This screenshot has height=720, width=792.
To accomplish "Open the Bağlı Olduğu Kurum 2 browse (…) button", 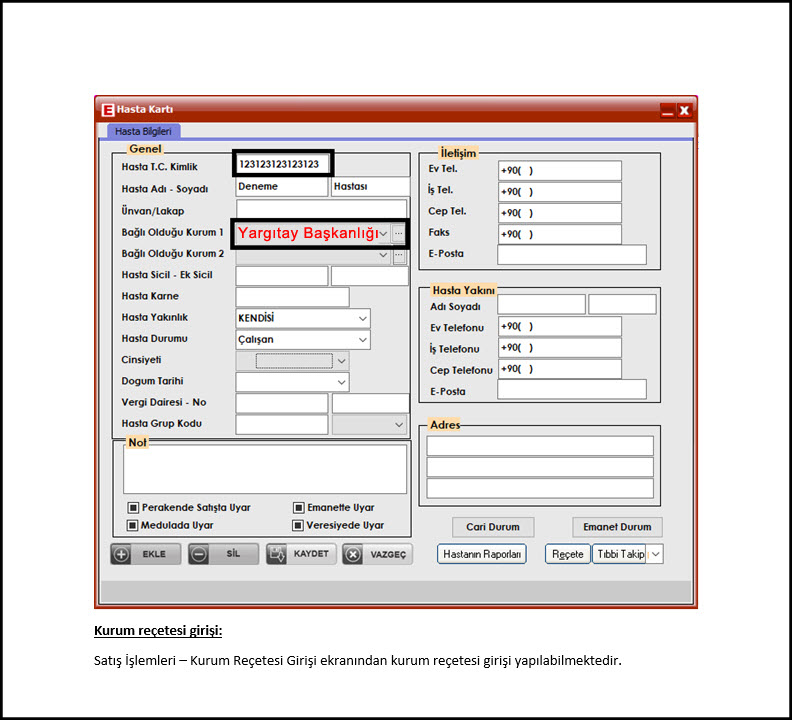I will (399, 255).
